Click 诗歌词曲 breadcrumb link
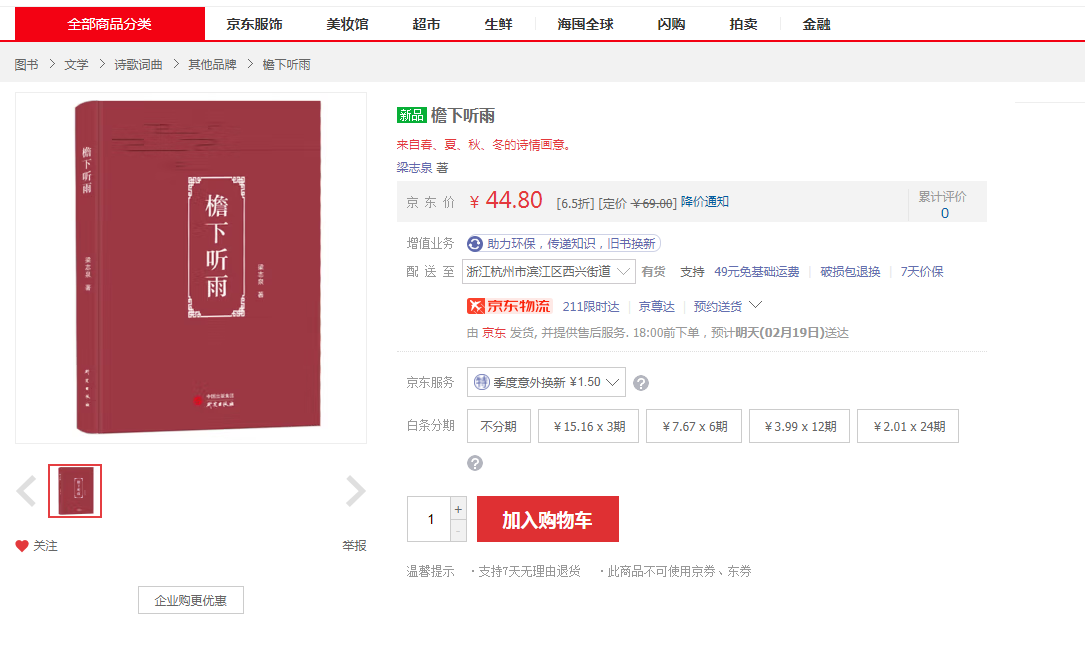This screenshot has height=646, width=1085. pos(138,64)
